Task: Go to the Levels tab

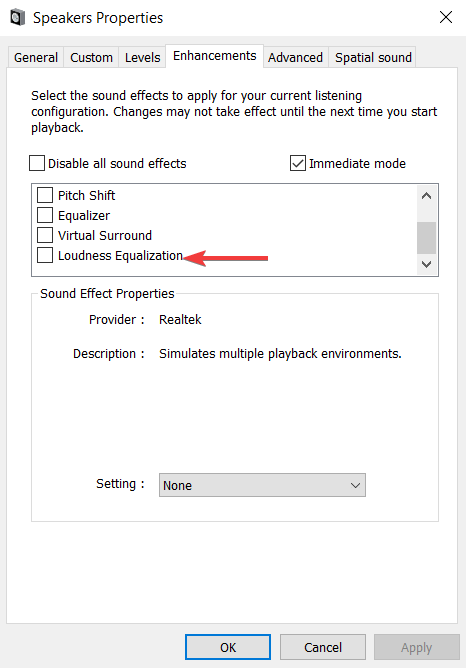Action: point(142,58)
